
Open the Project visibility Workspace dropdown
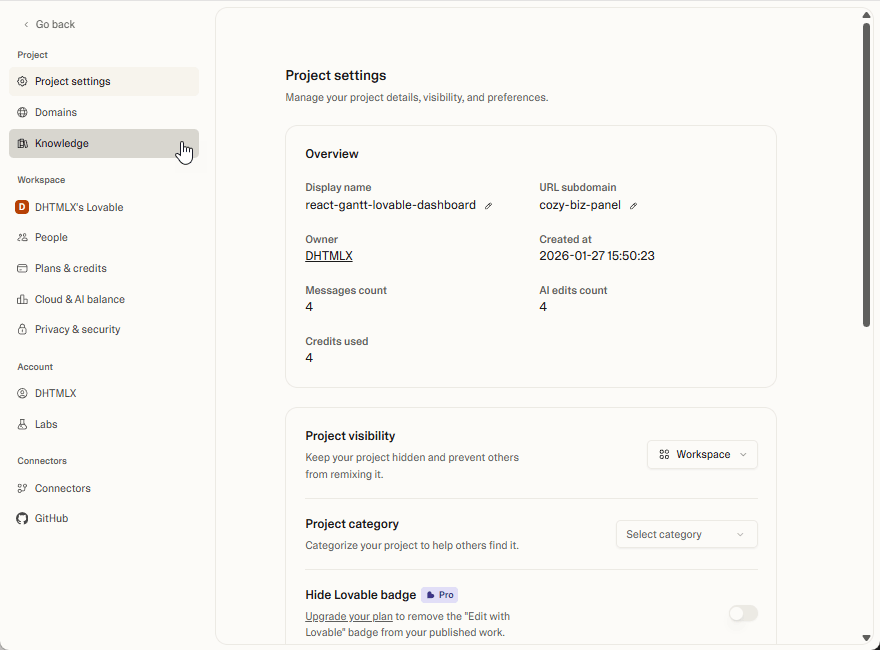pos(702,454)
